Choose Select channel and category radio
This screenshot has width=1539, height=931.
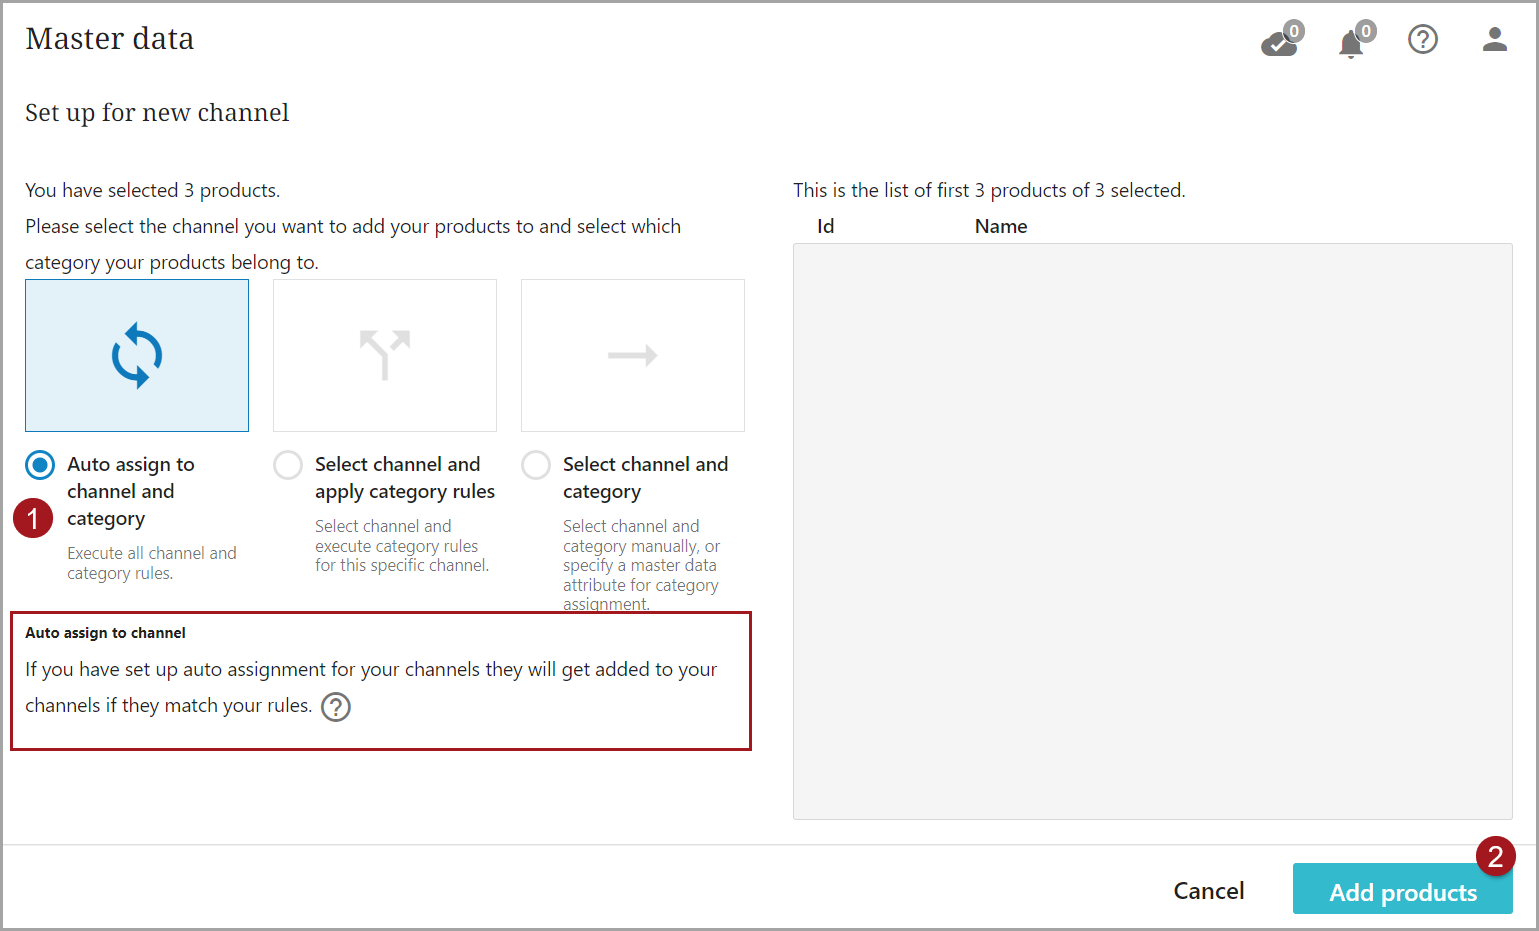pos(536,465)
